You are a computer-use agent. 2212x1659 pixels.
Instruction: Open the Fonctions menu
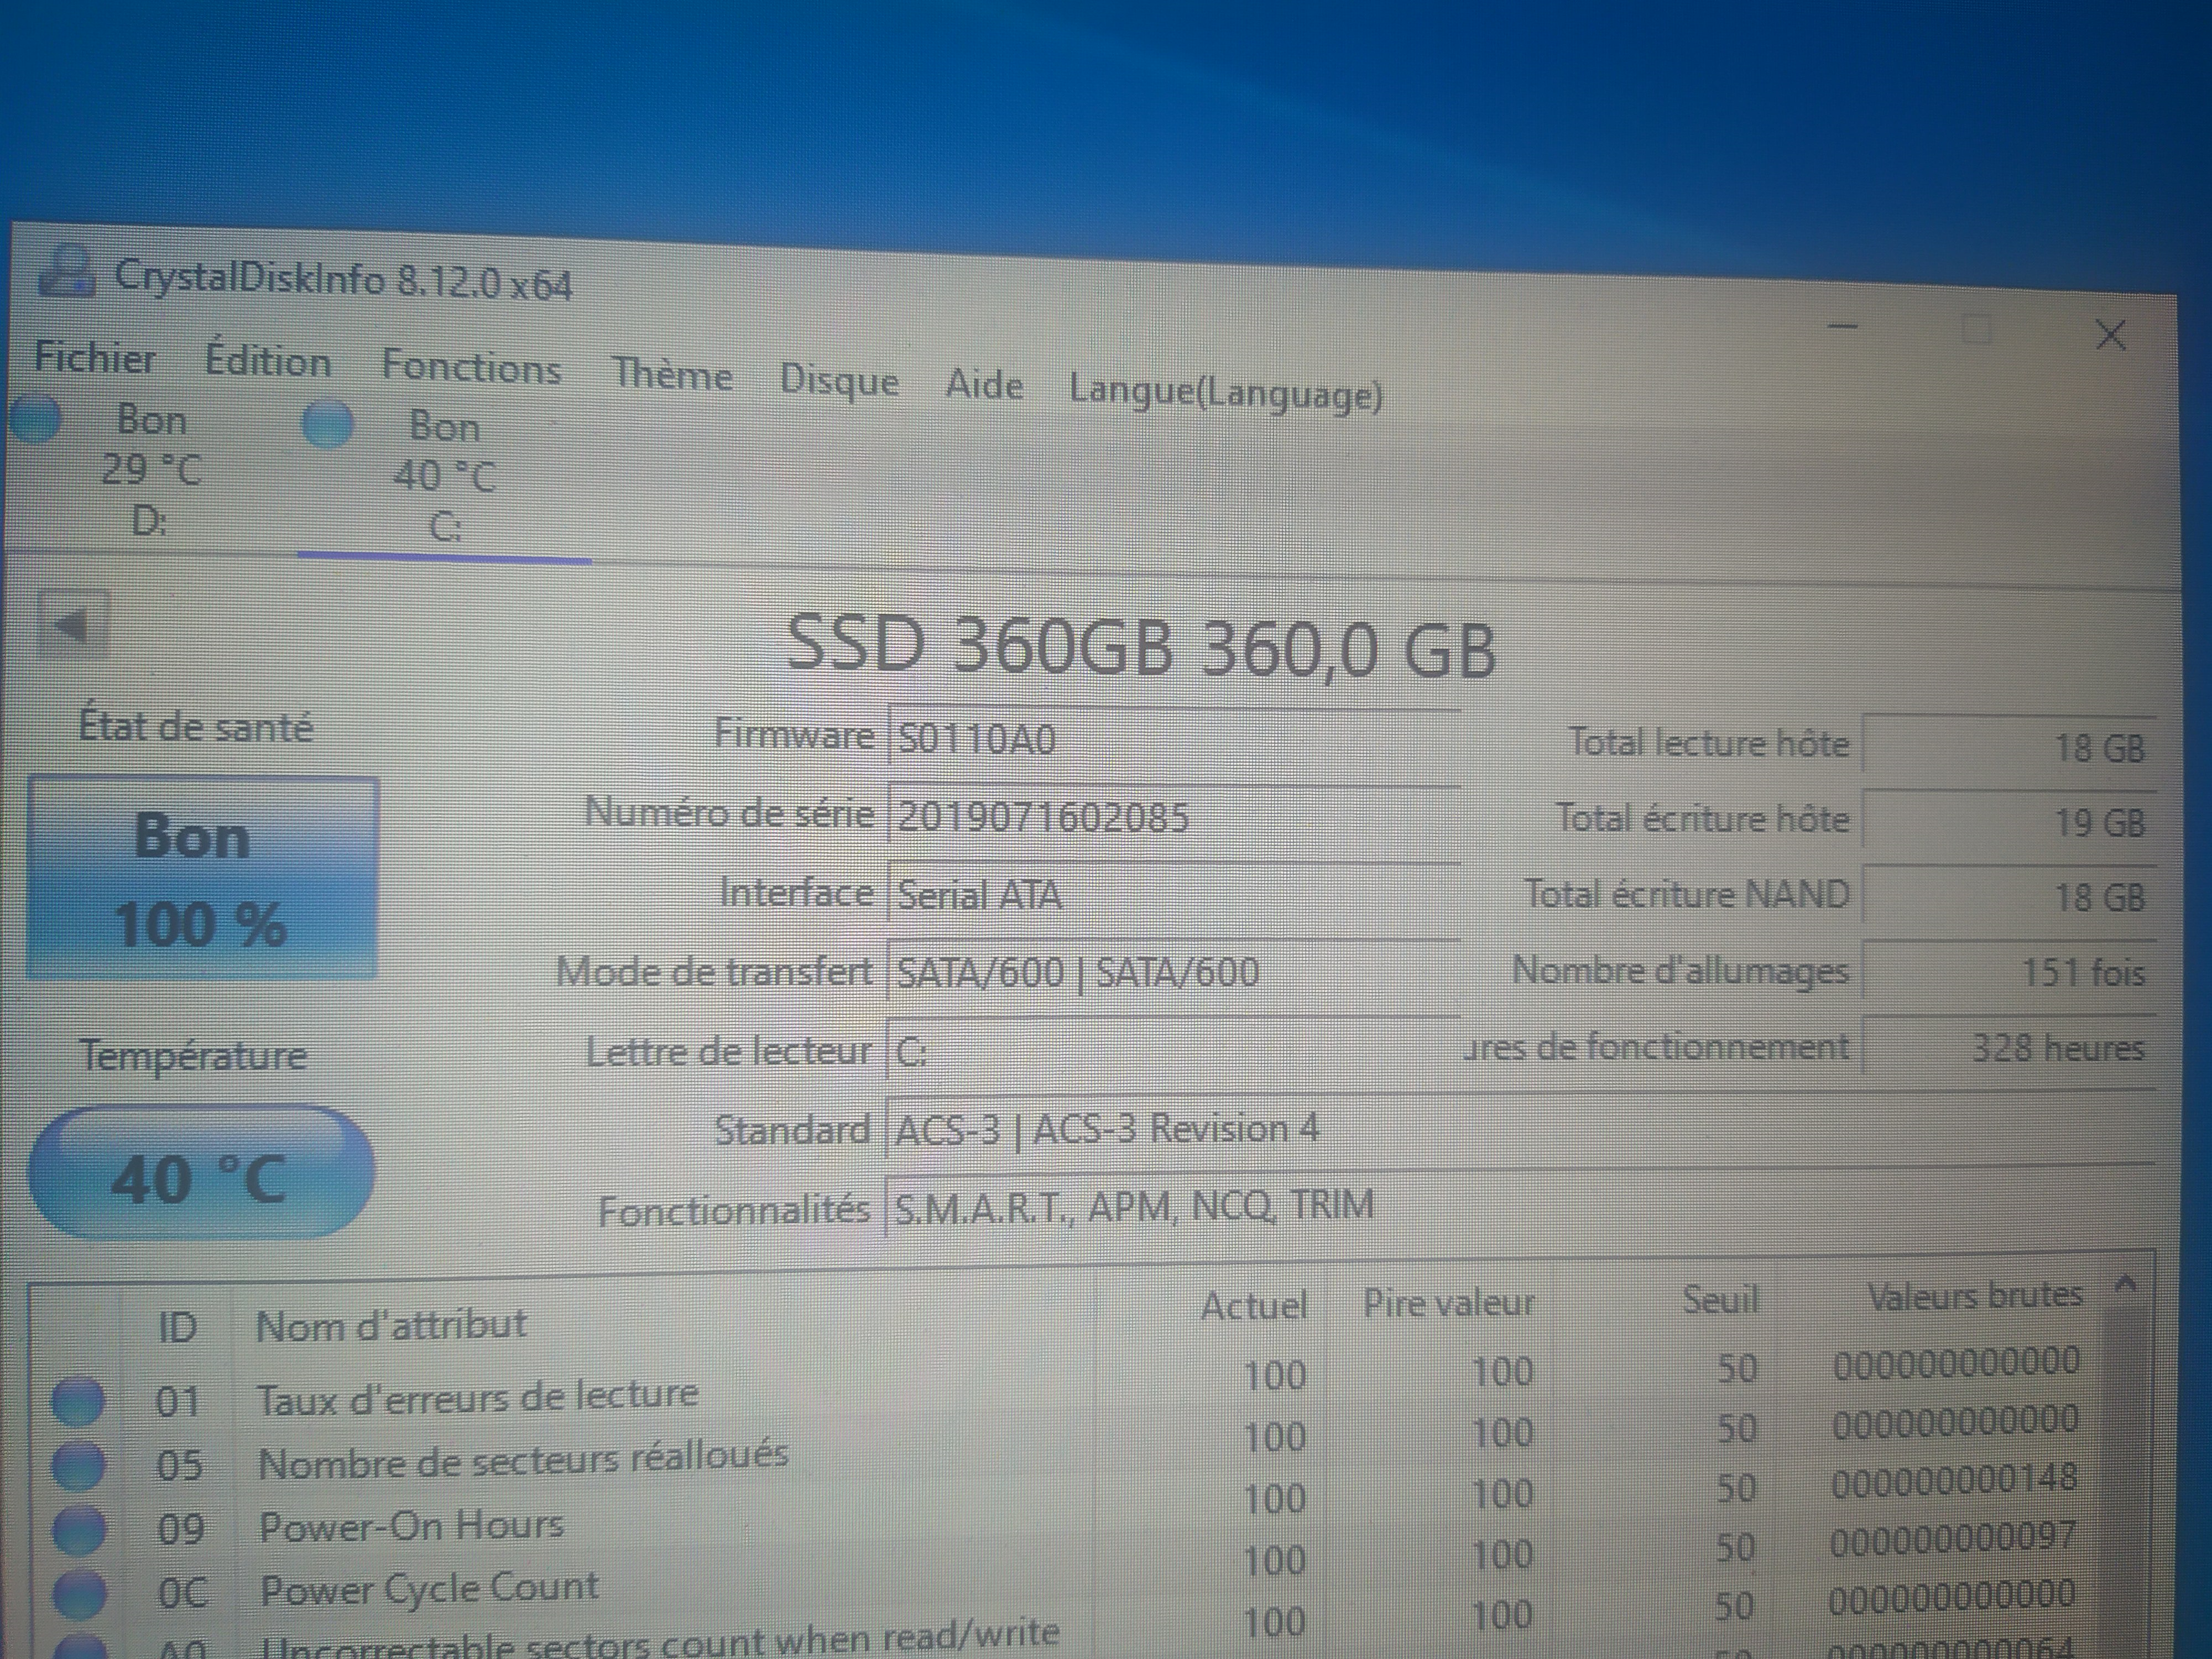pos(471,368)
